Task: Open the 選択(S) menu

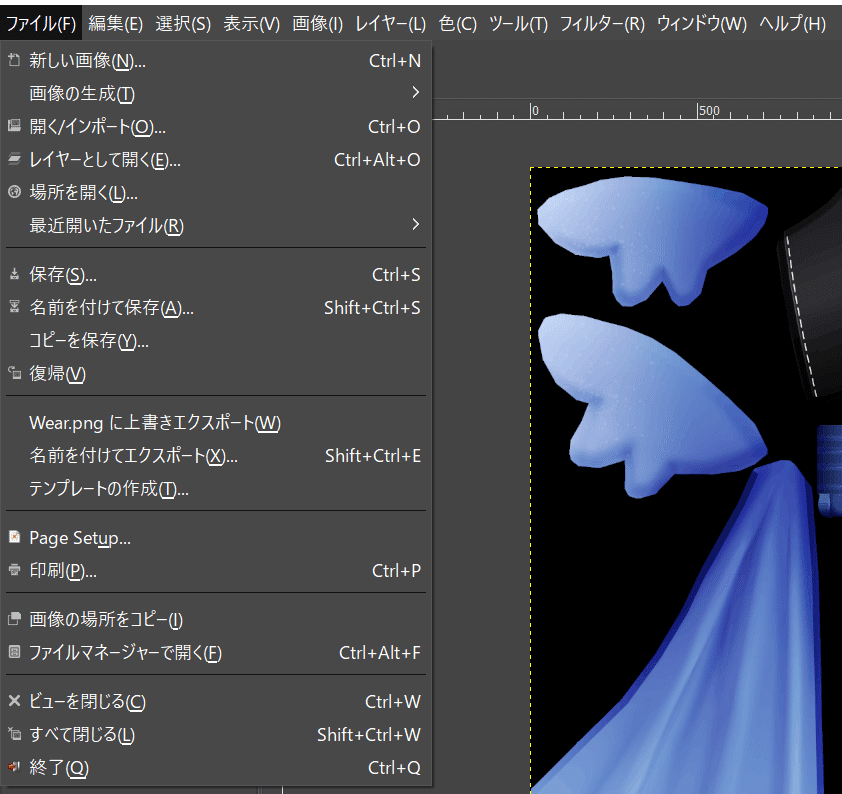Action: [x=183, y=24]
